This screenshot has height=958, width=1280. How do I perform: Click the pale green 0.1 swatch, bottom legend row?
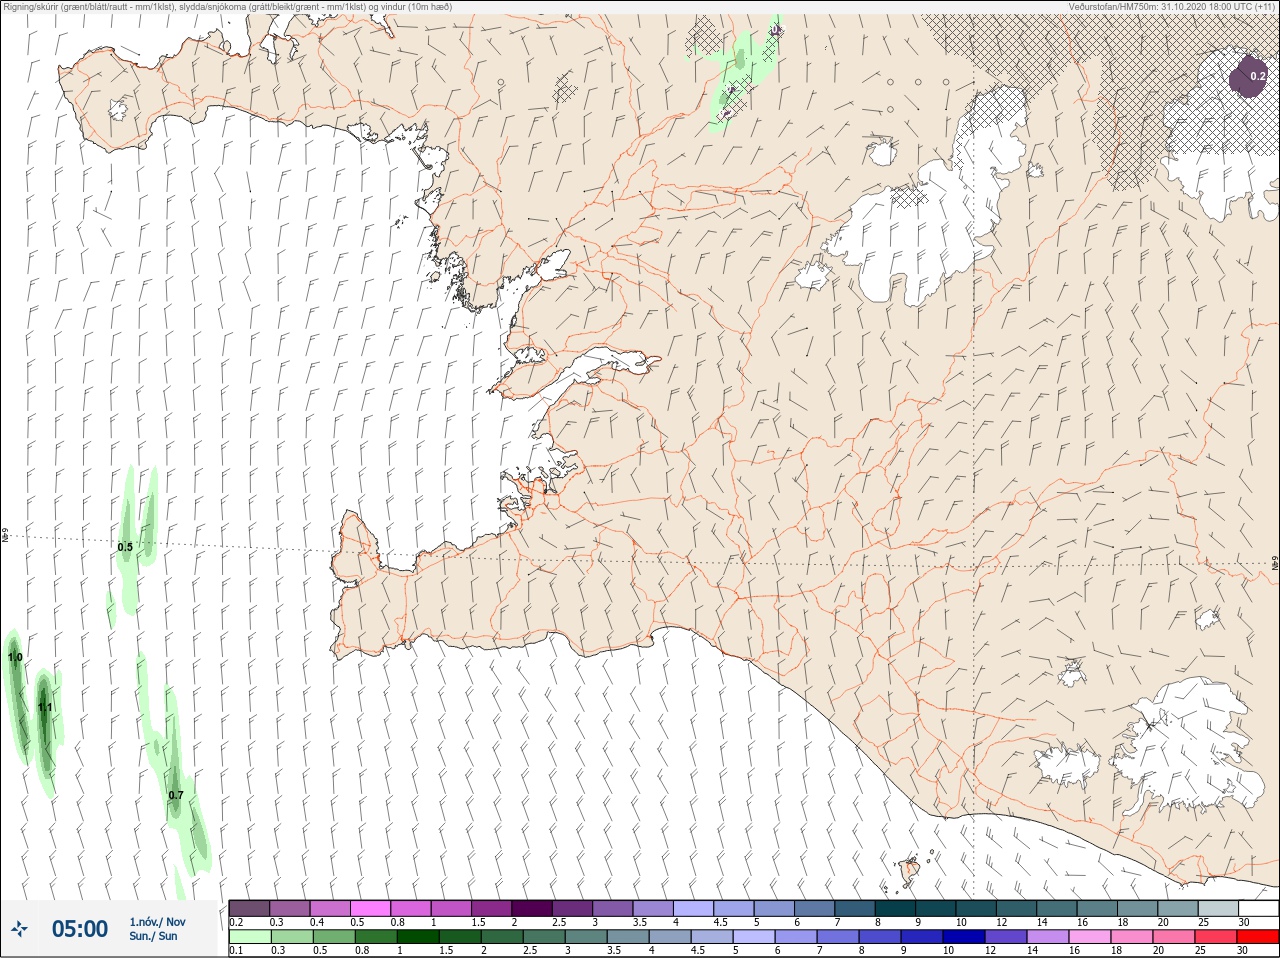pos(249,937)
